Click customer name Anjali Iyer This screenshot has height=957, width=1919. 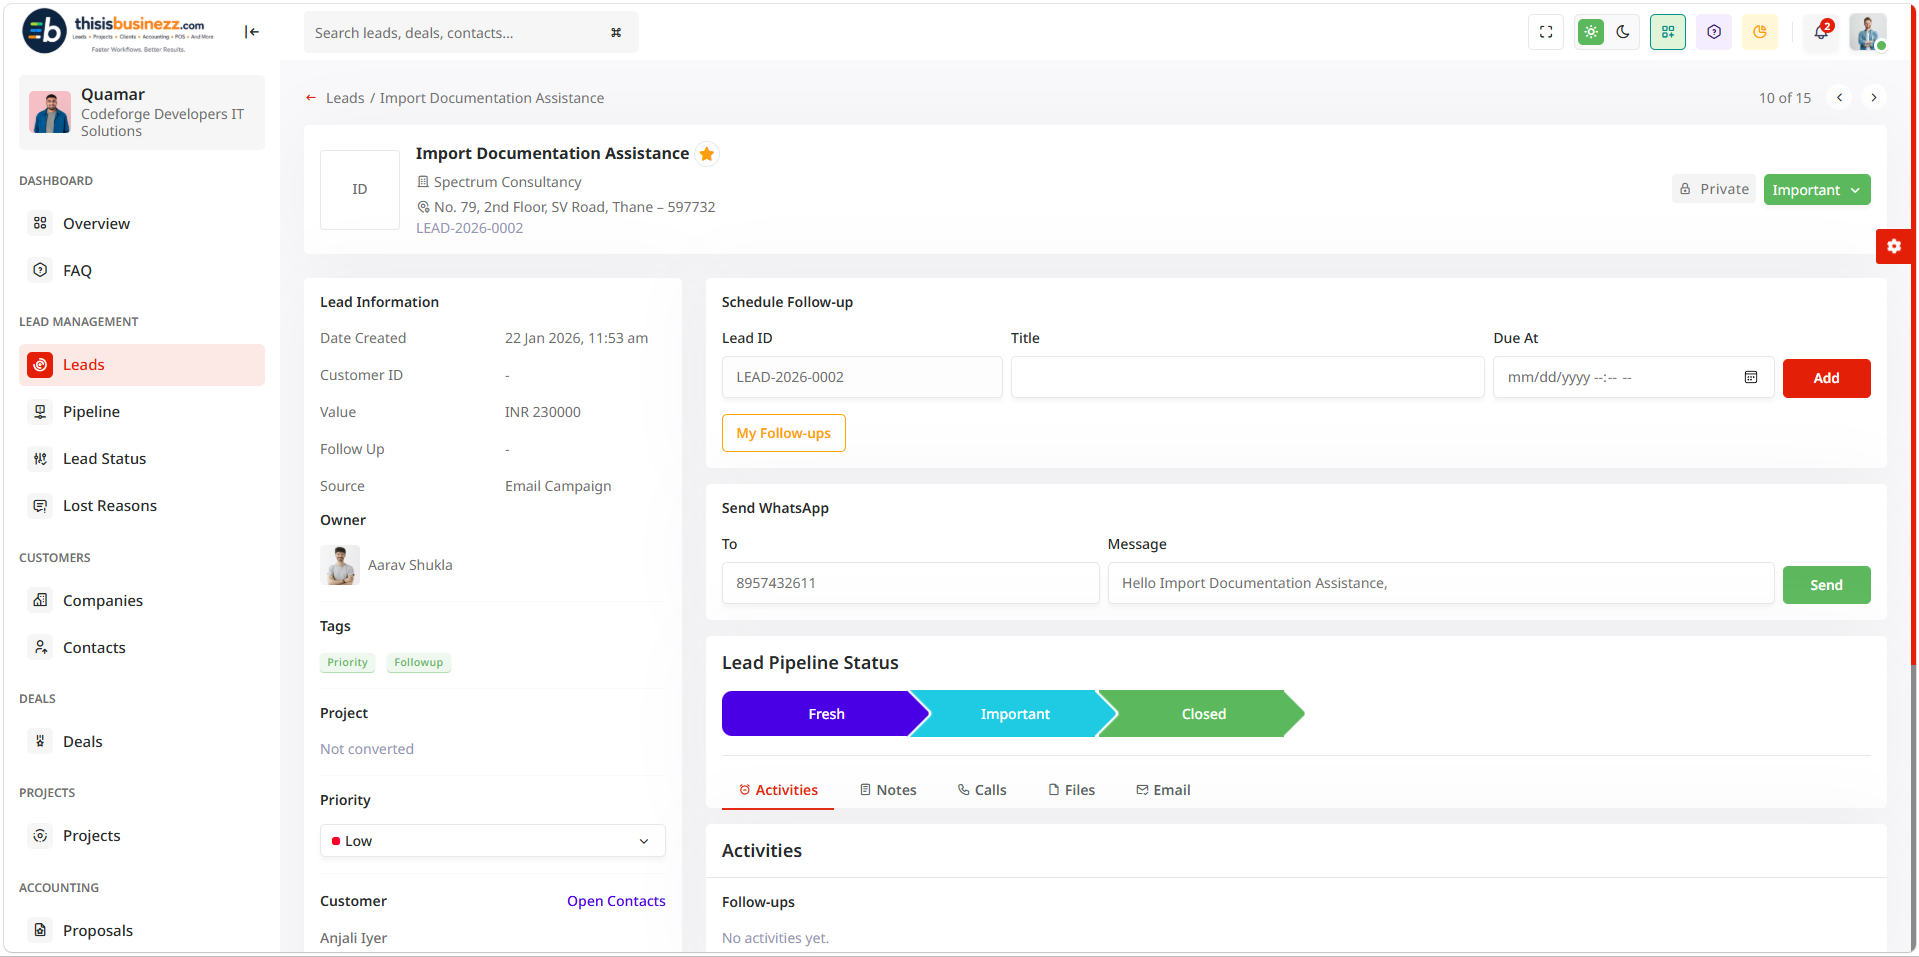(x=353, y=938)
